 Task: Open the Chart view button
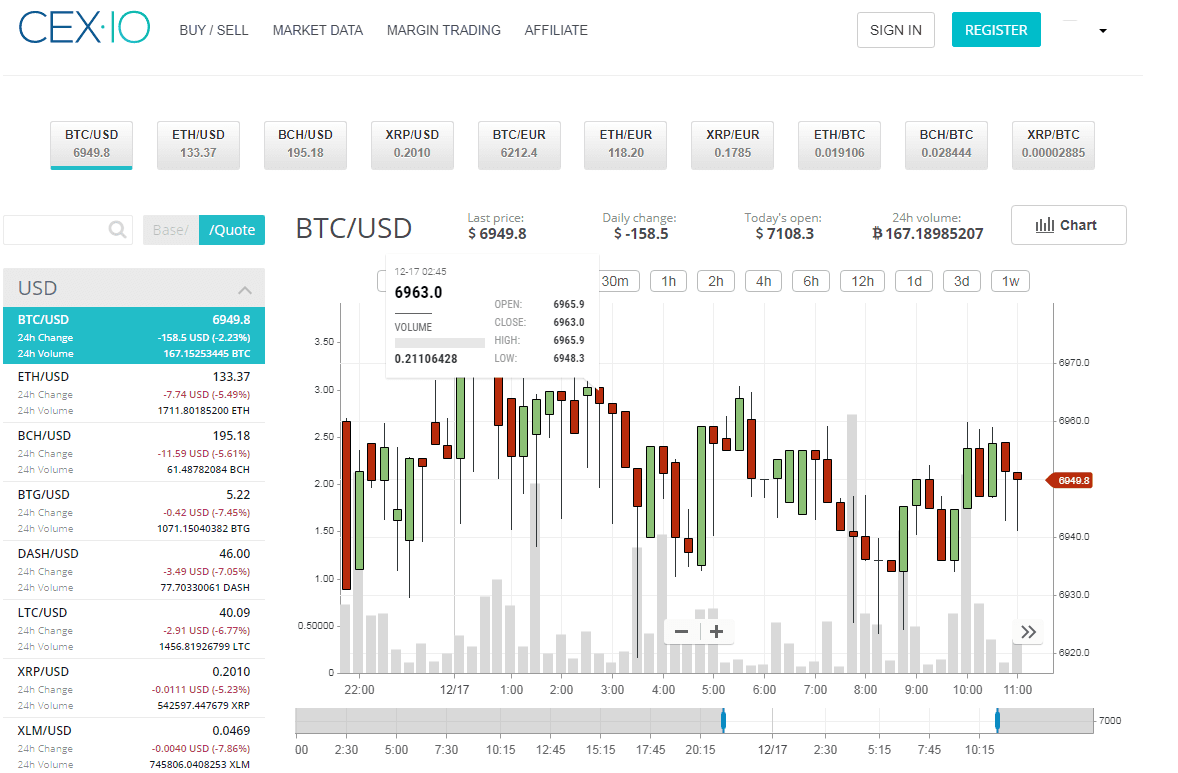pos(1068,225)
